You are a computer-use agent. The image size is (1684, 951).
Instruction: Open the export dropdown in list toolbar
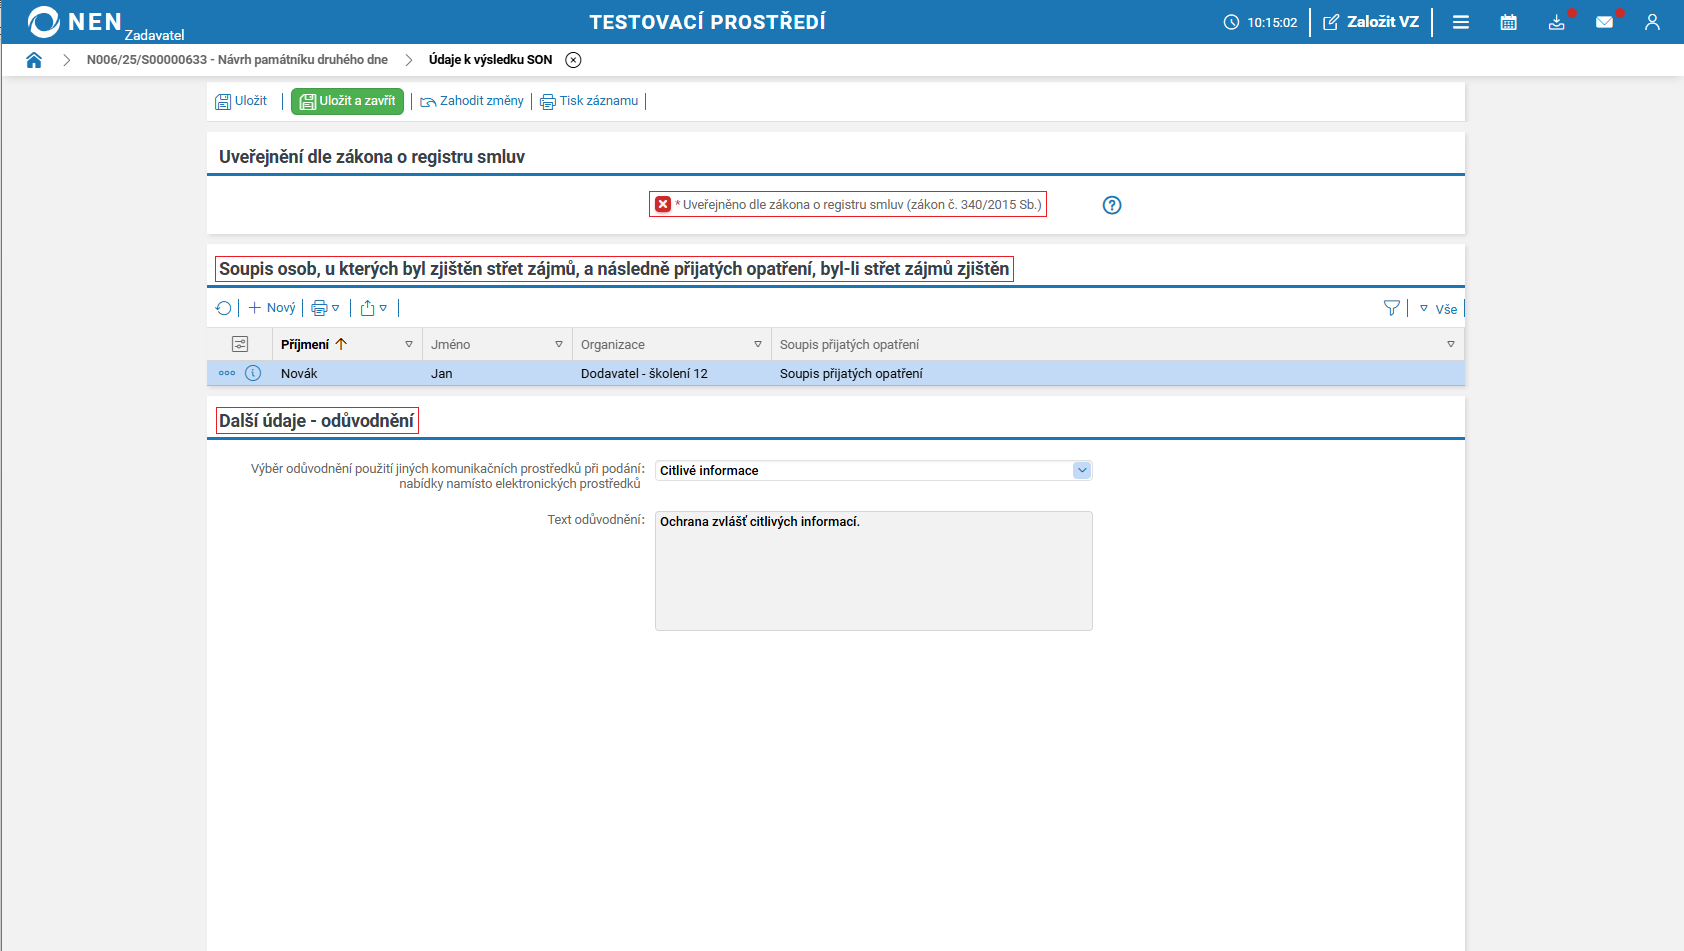click(x=374, y=308)
